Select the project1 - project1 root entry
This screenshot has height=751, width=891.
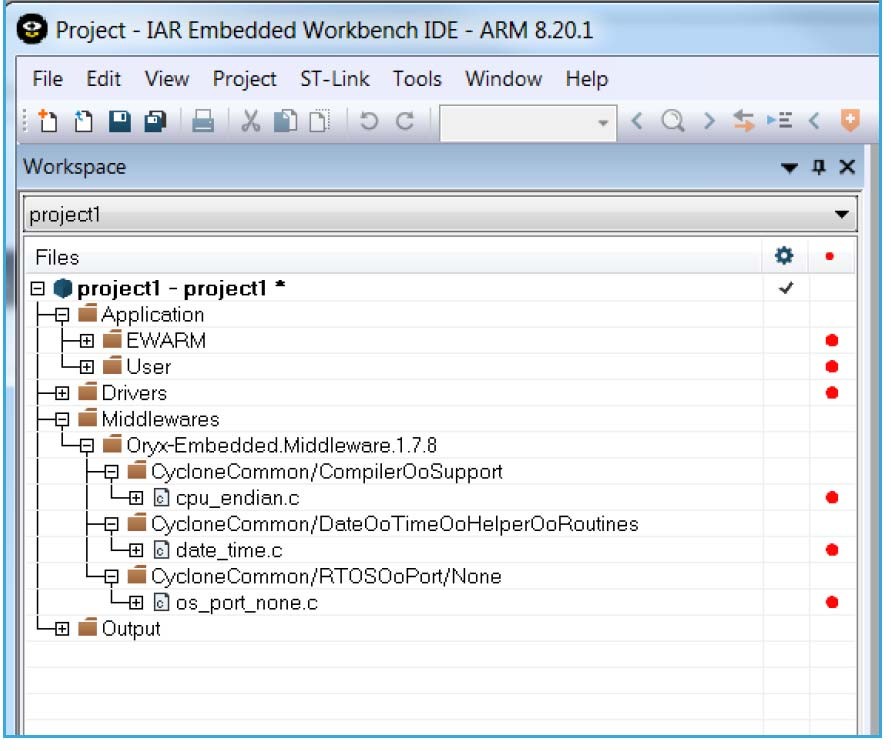coord(181,289)
